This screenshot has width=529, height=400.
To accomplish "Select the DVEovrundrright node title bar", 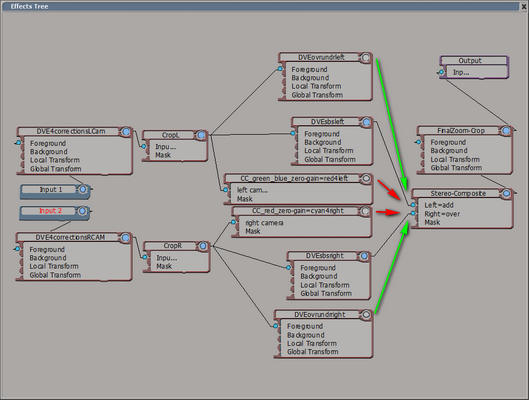I will click(318, 315).
